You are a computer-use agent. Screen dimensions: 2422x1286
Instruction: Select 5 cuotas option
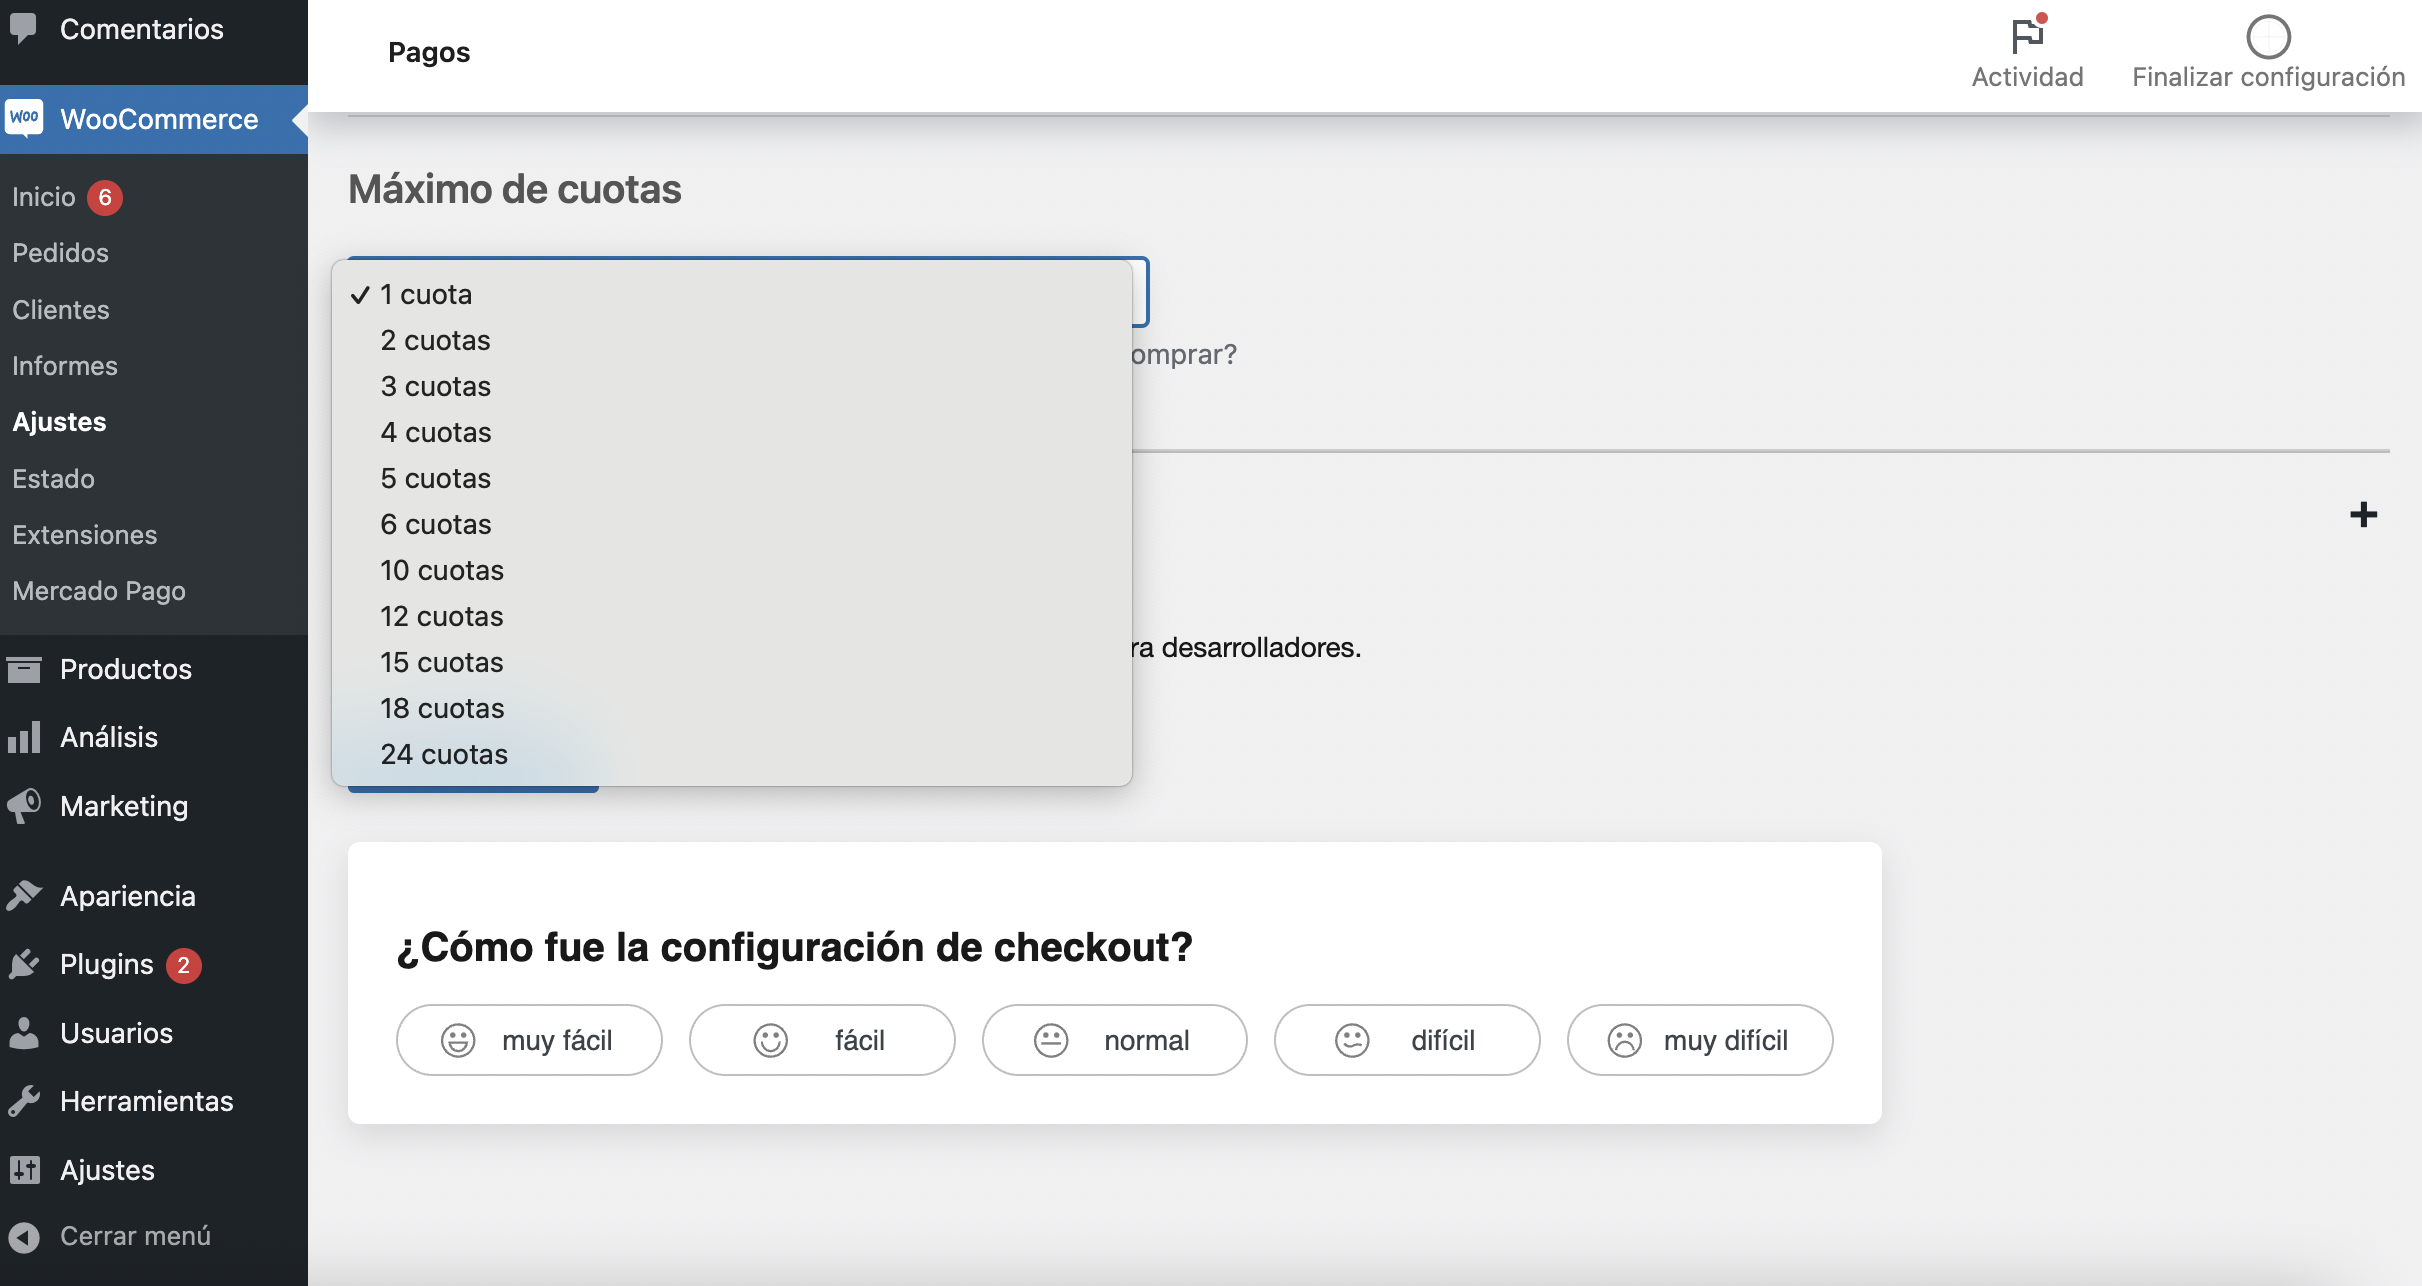pyautogui.click(x=732, y=478)
